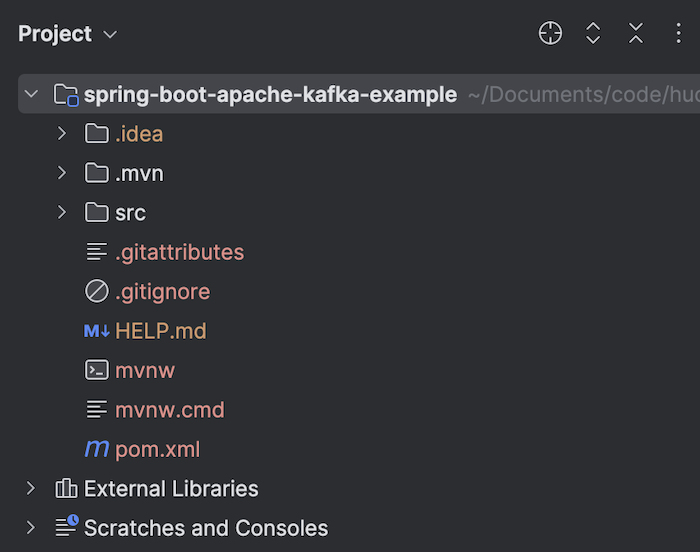This screenshot has width=700, height=552.
Task: Click the Select Opened File crosshair icon
Action: click(x=550, y=33)
